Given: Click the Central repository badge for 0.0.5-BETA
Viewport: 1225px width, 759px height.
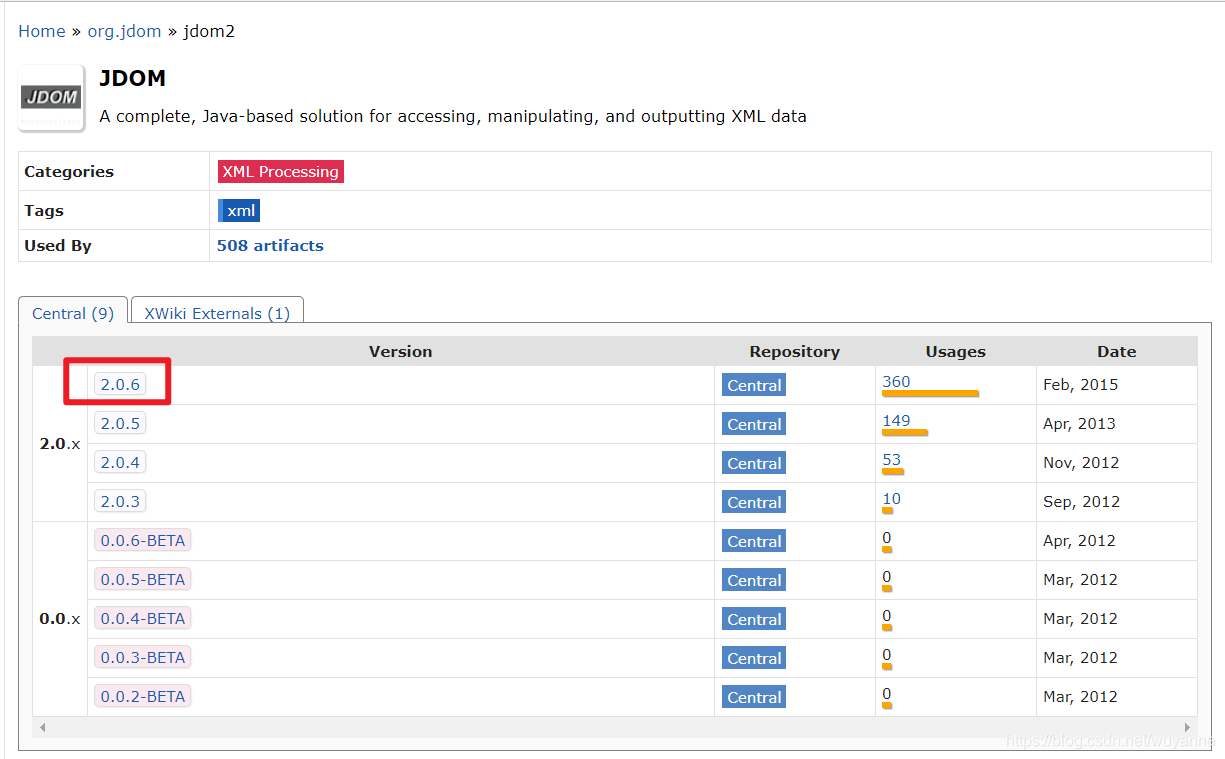Looking at the screenshot, I should (754, 580).
